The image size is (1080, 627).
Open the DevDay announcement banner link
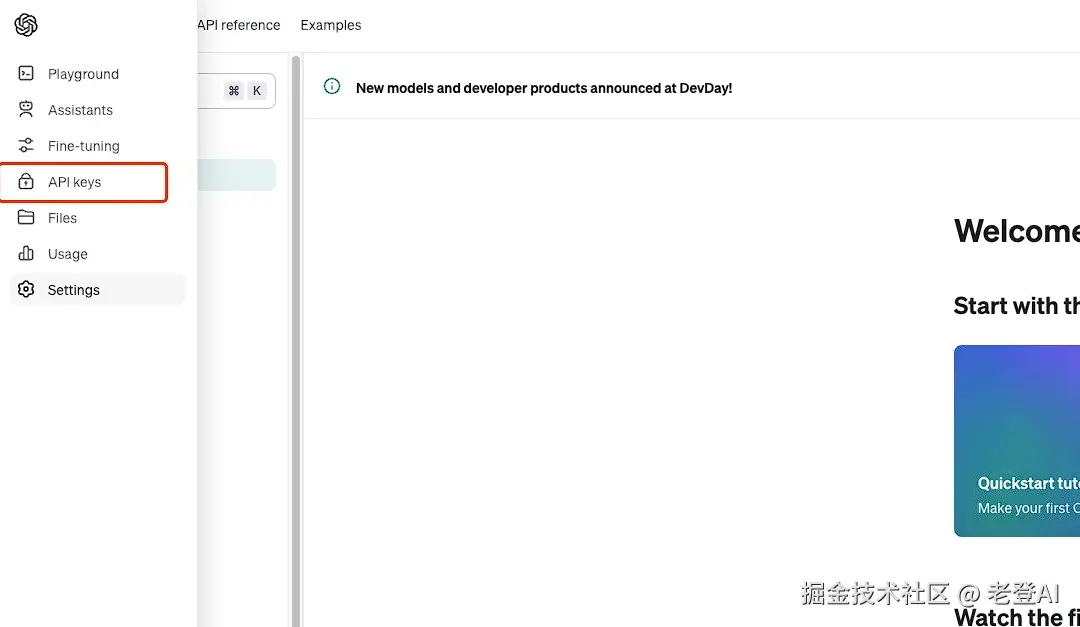coord(544,88)
